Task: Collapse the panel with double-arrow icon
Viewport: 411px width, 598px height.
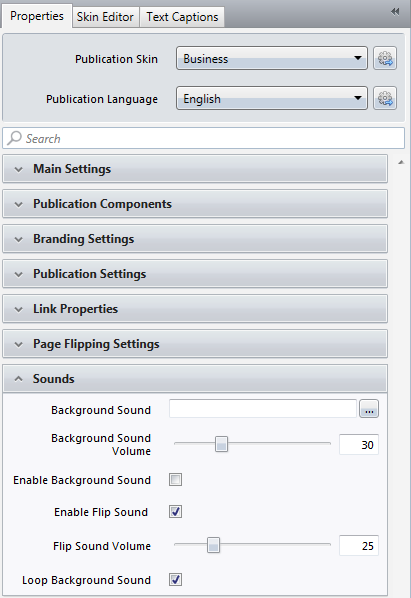Action: (x=395, y=12)
